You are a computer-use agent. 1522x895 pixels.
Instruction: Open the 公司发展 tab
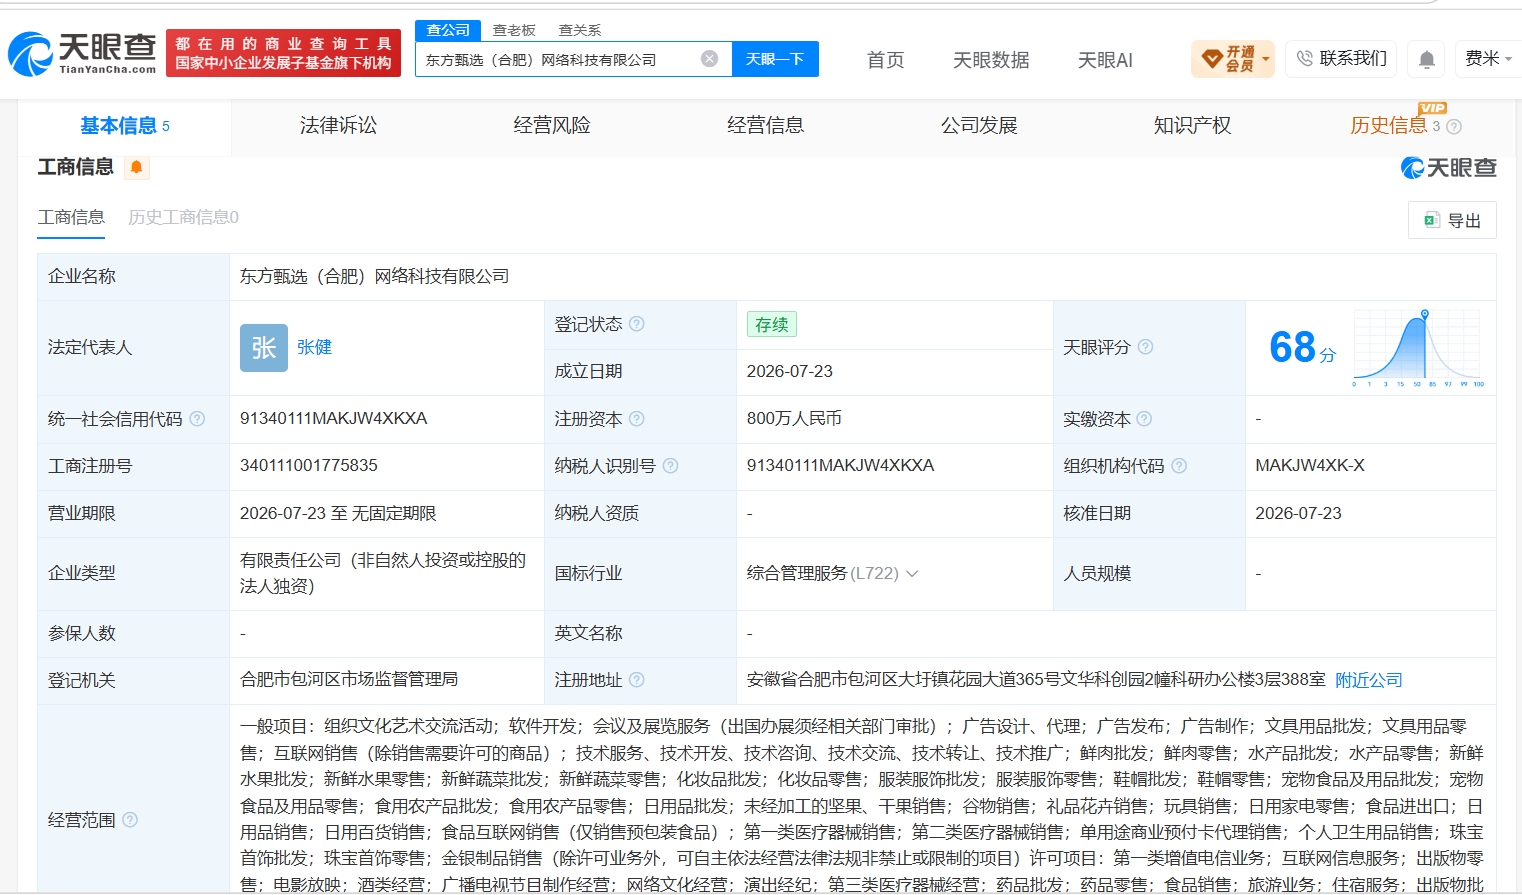(979, 126)
